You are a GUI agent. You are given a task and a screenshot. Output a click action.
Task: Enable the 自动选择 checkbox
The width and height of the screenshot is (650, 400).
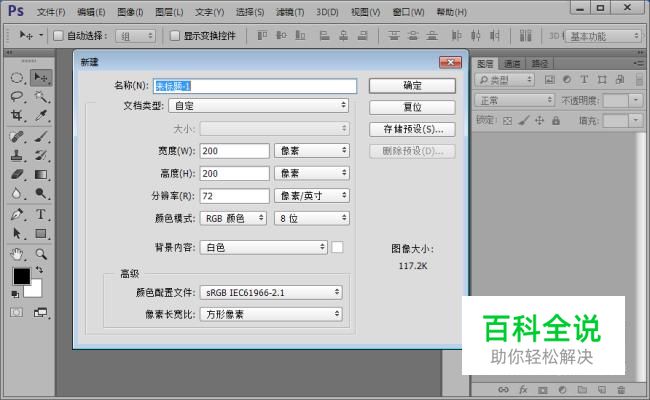[58, 35]
